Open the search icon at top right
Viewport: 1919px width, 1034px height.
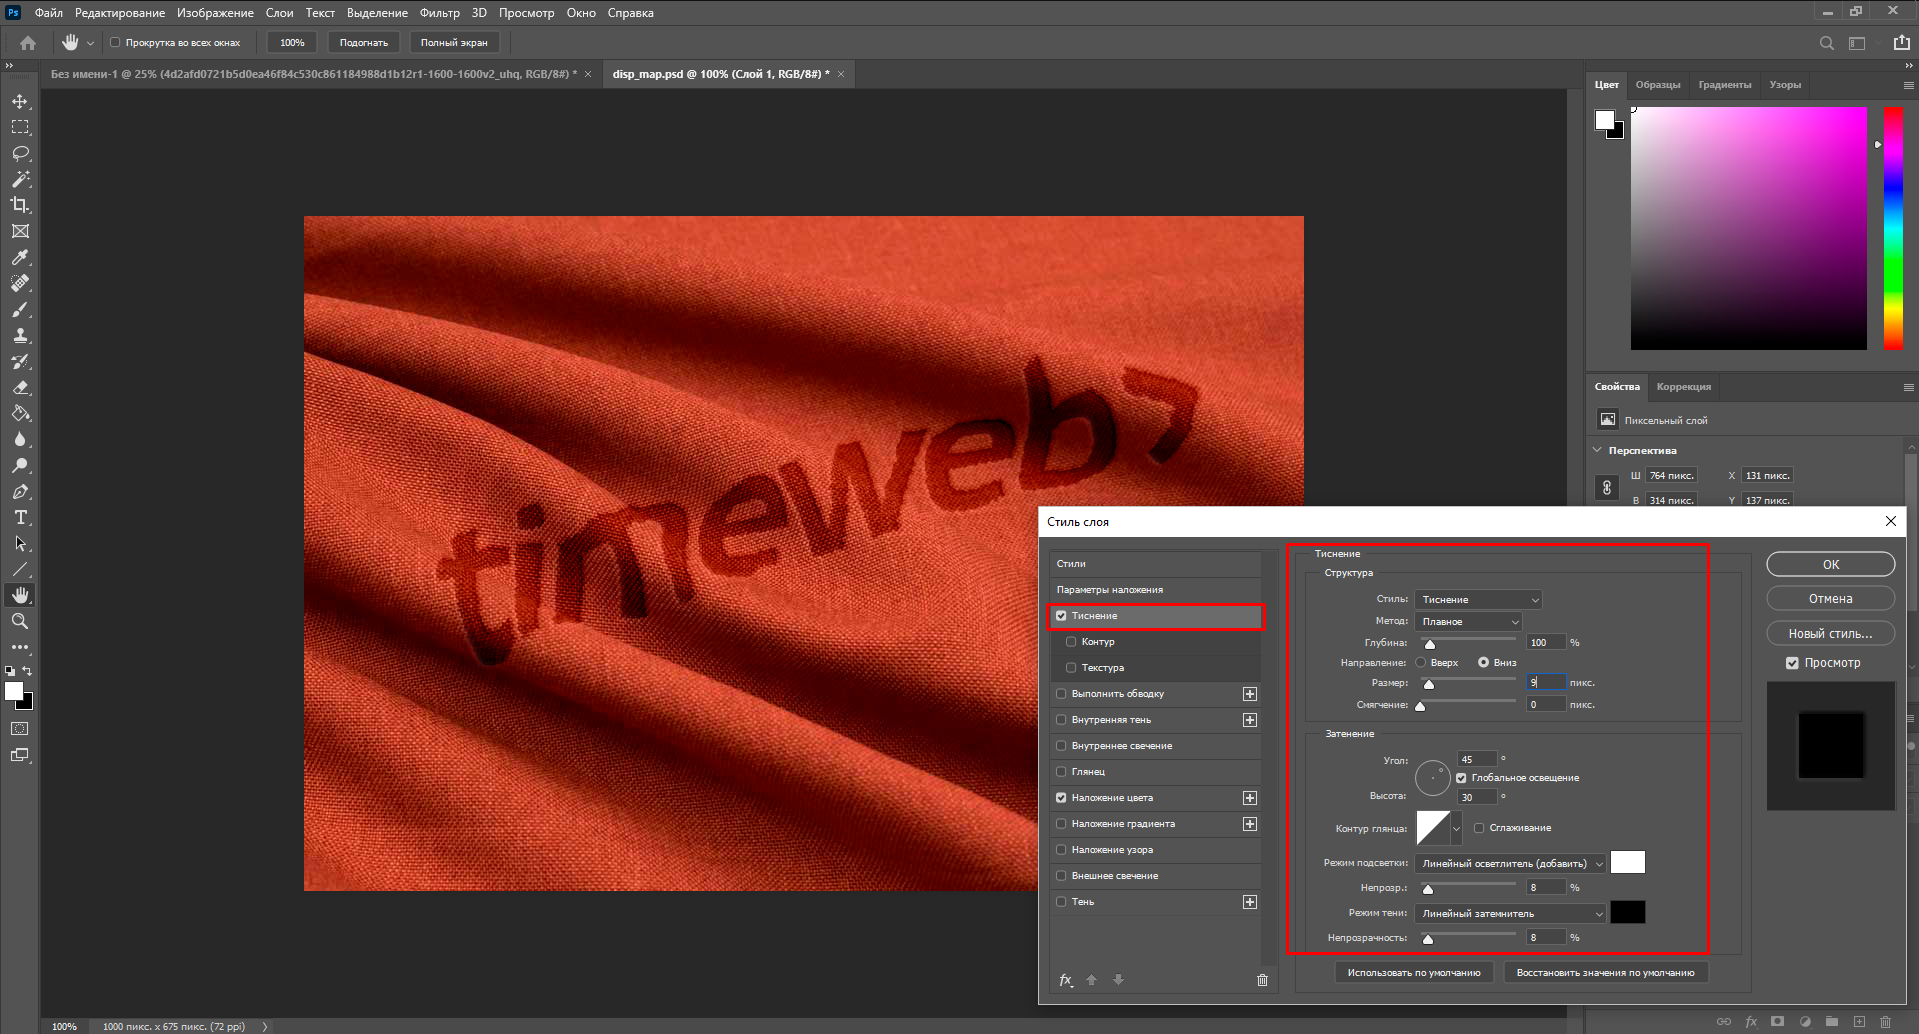[x=1826, y=43]
